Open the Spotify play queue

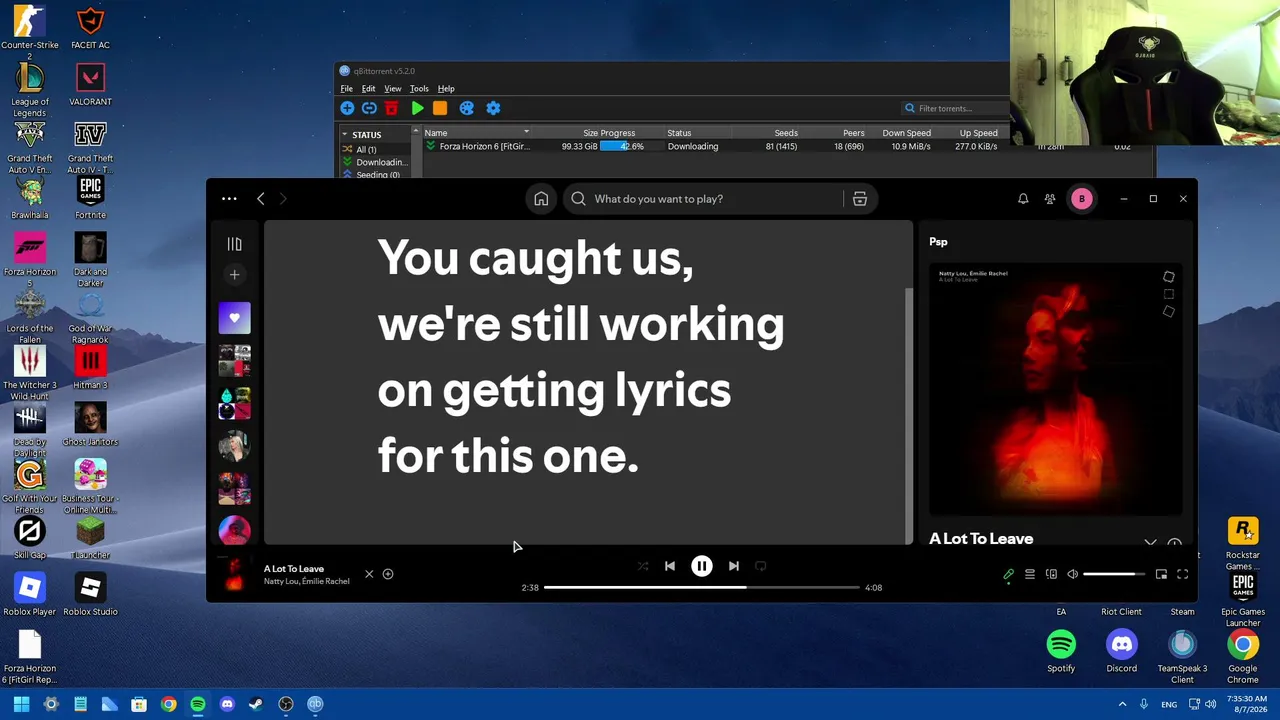pos(1030,574)
